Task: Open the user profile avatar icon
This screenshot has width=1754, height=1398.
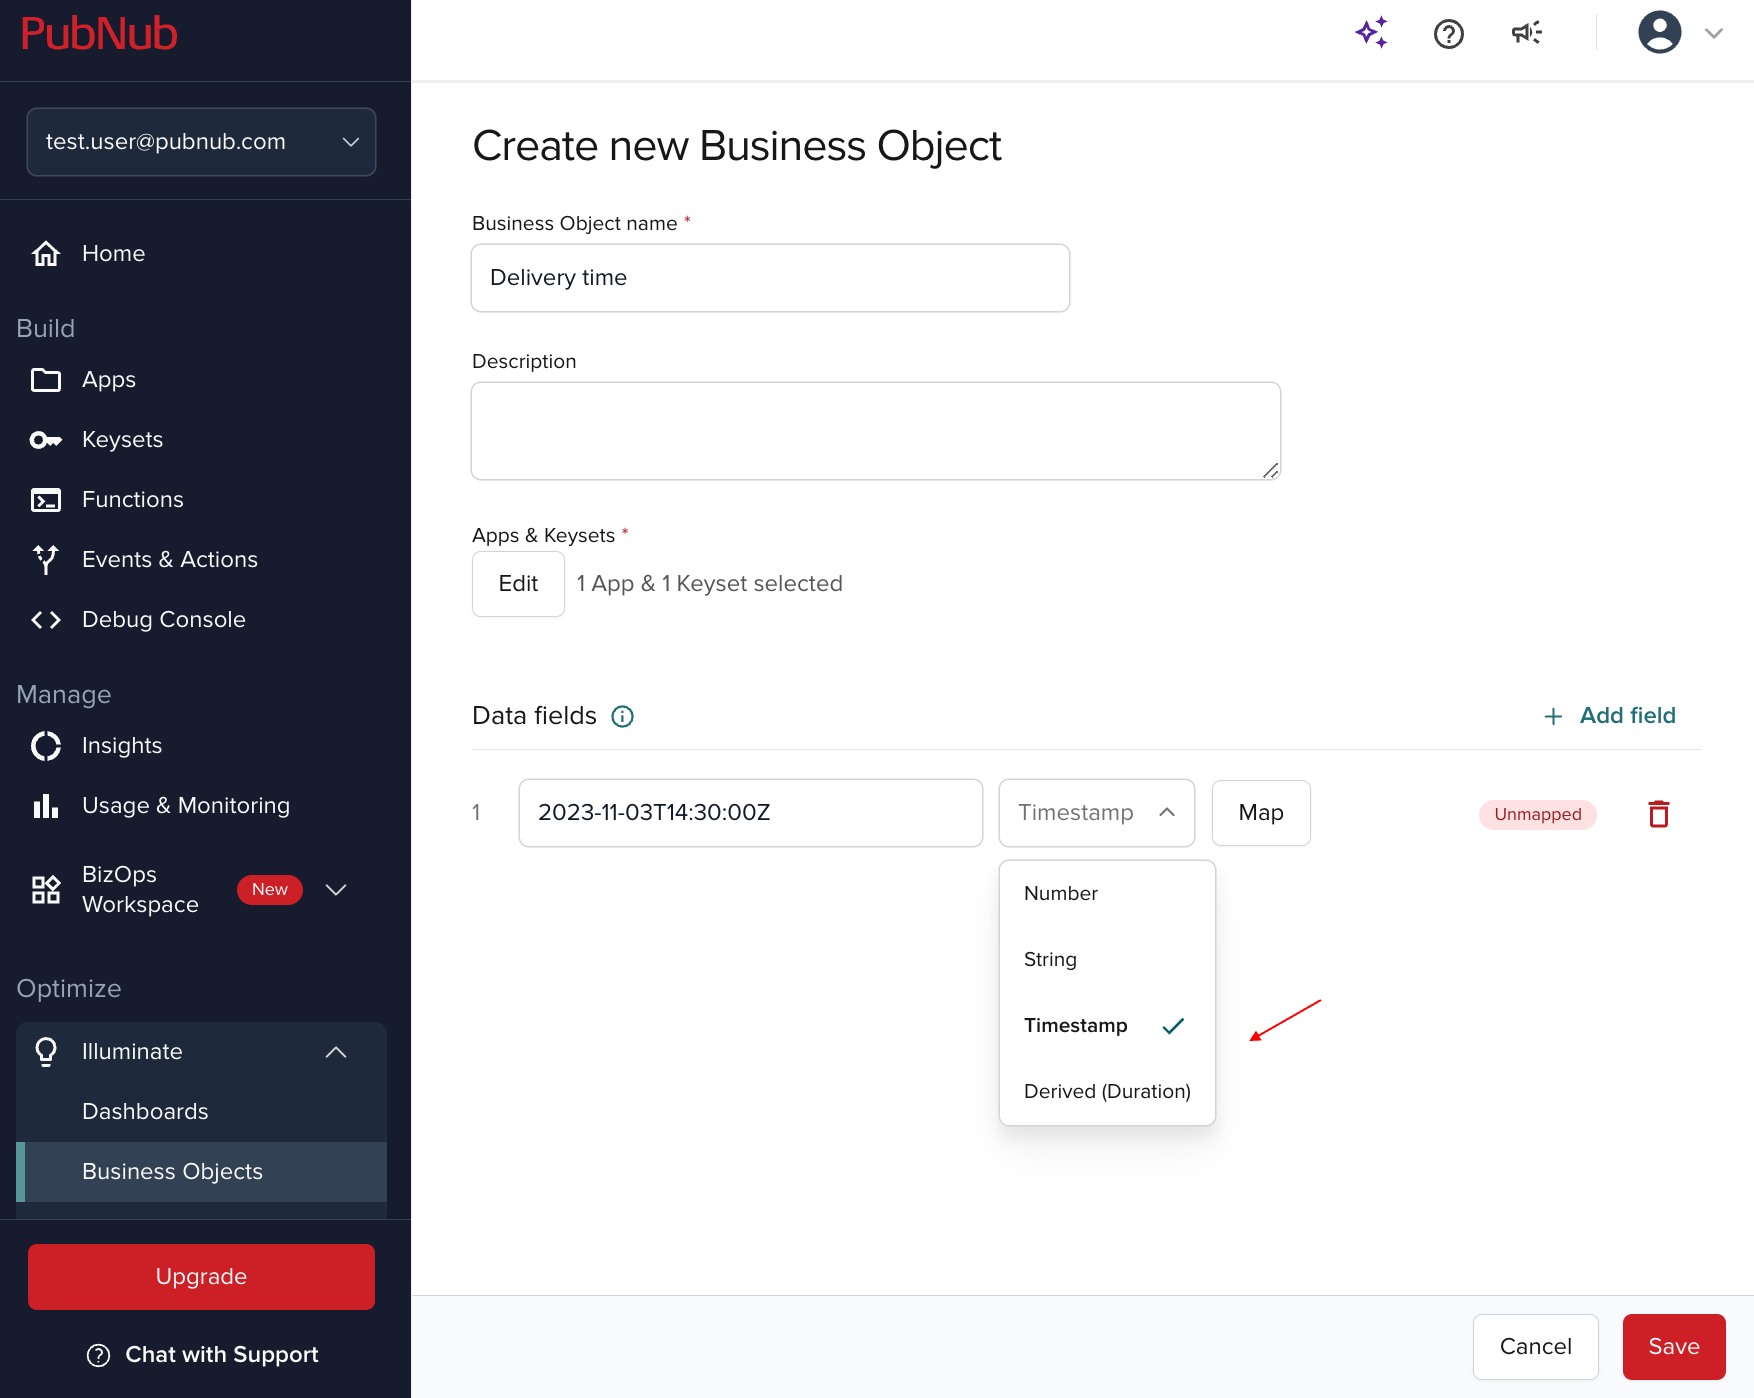Action: coord(1659,33)
